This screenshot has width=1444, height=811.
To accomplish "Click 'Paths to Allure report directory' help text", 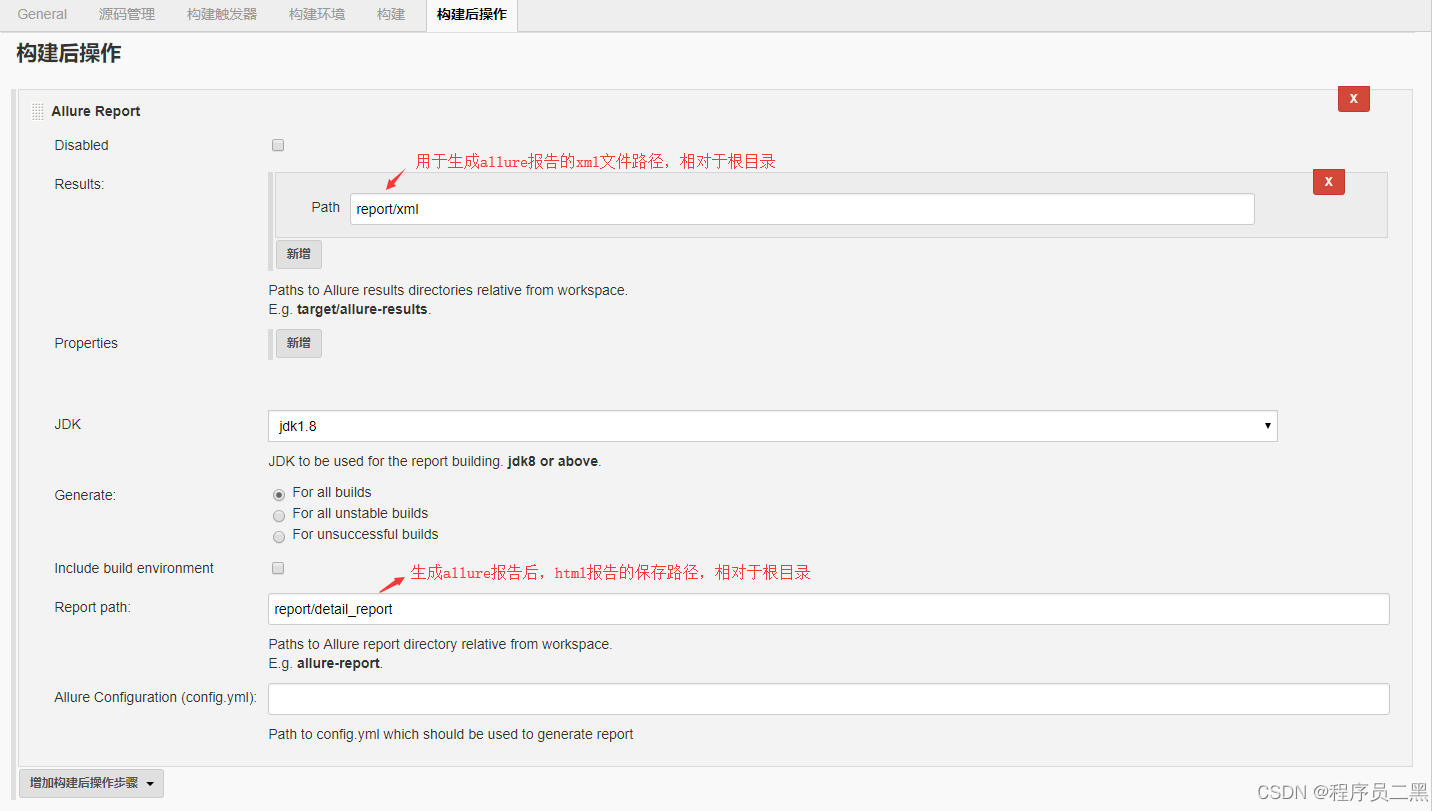I will (x=440, y=644).
